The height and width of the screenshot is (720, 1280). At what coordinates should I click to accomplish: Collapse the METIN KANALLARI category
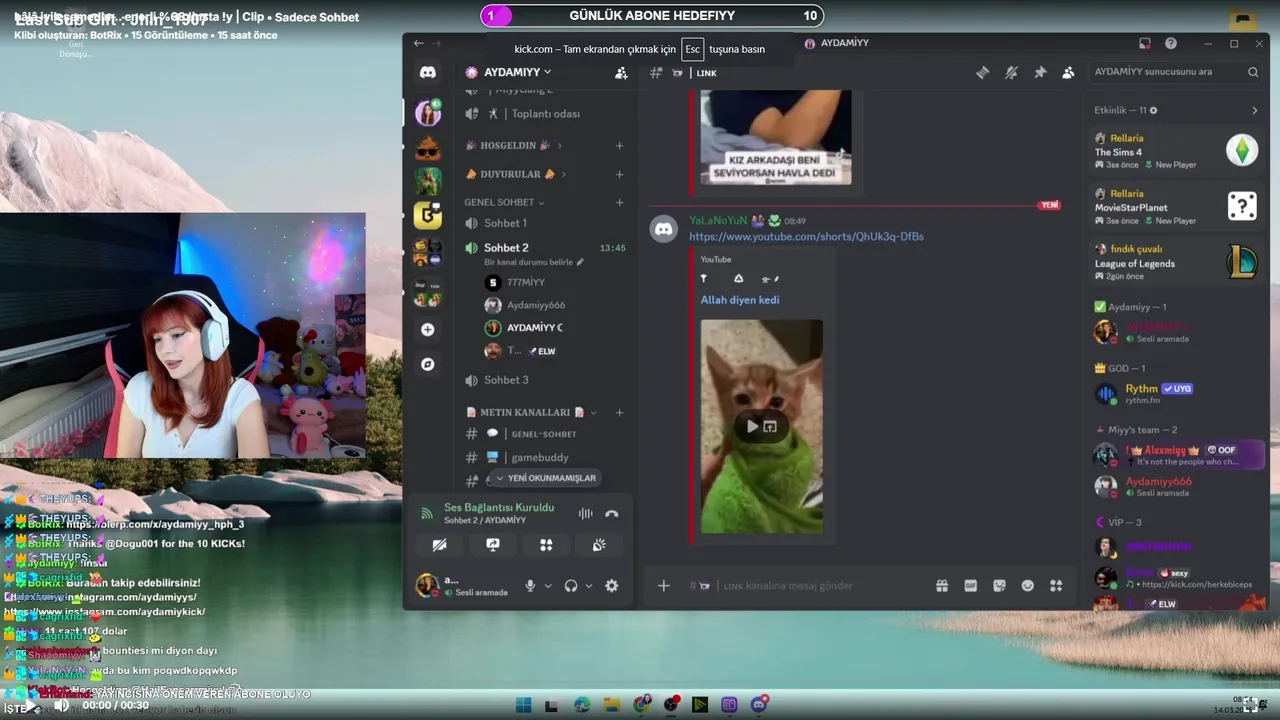tap(531, 412)
